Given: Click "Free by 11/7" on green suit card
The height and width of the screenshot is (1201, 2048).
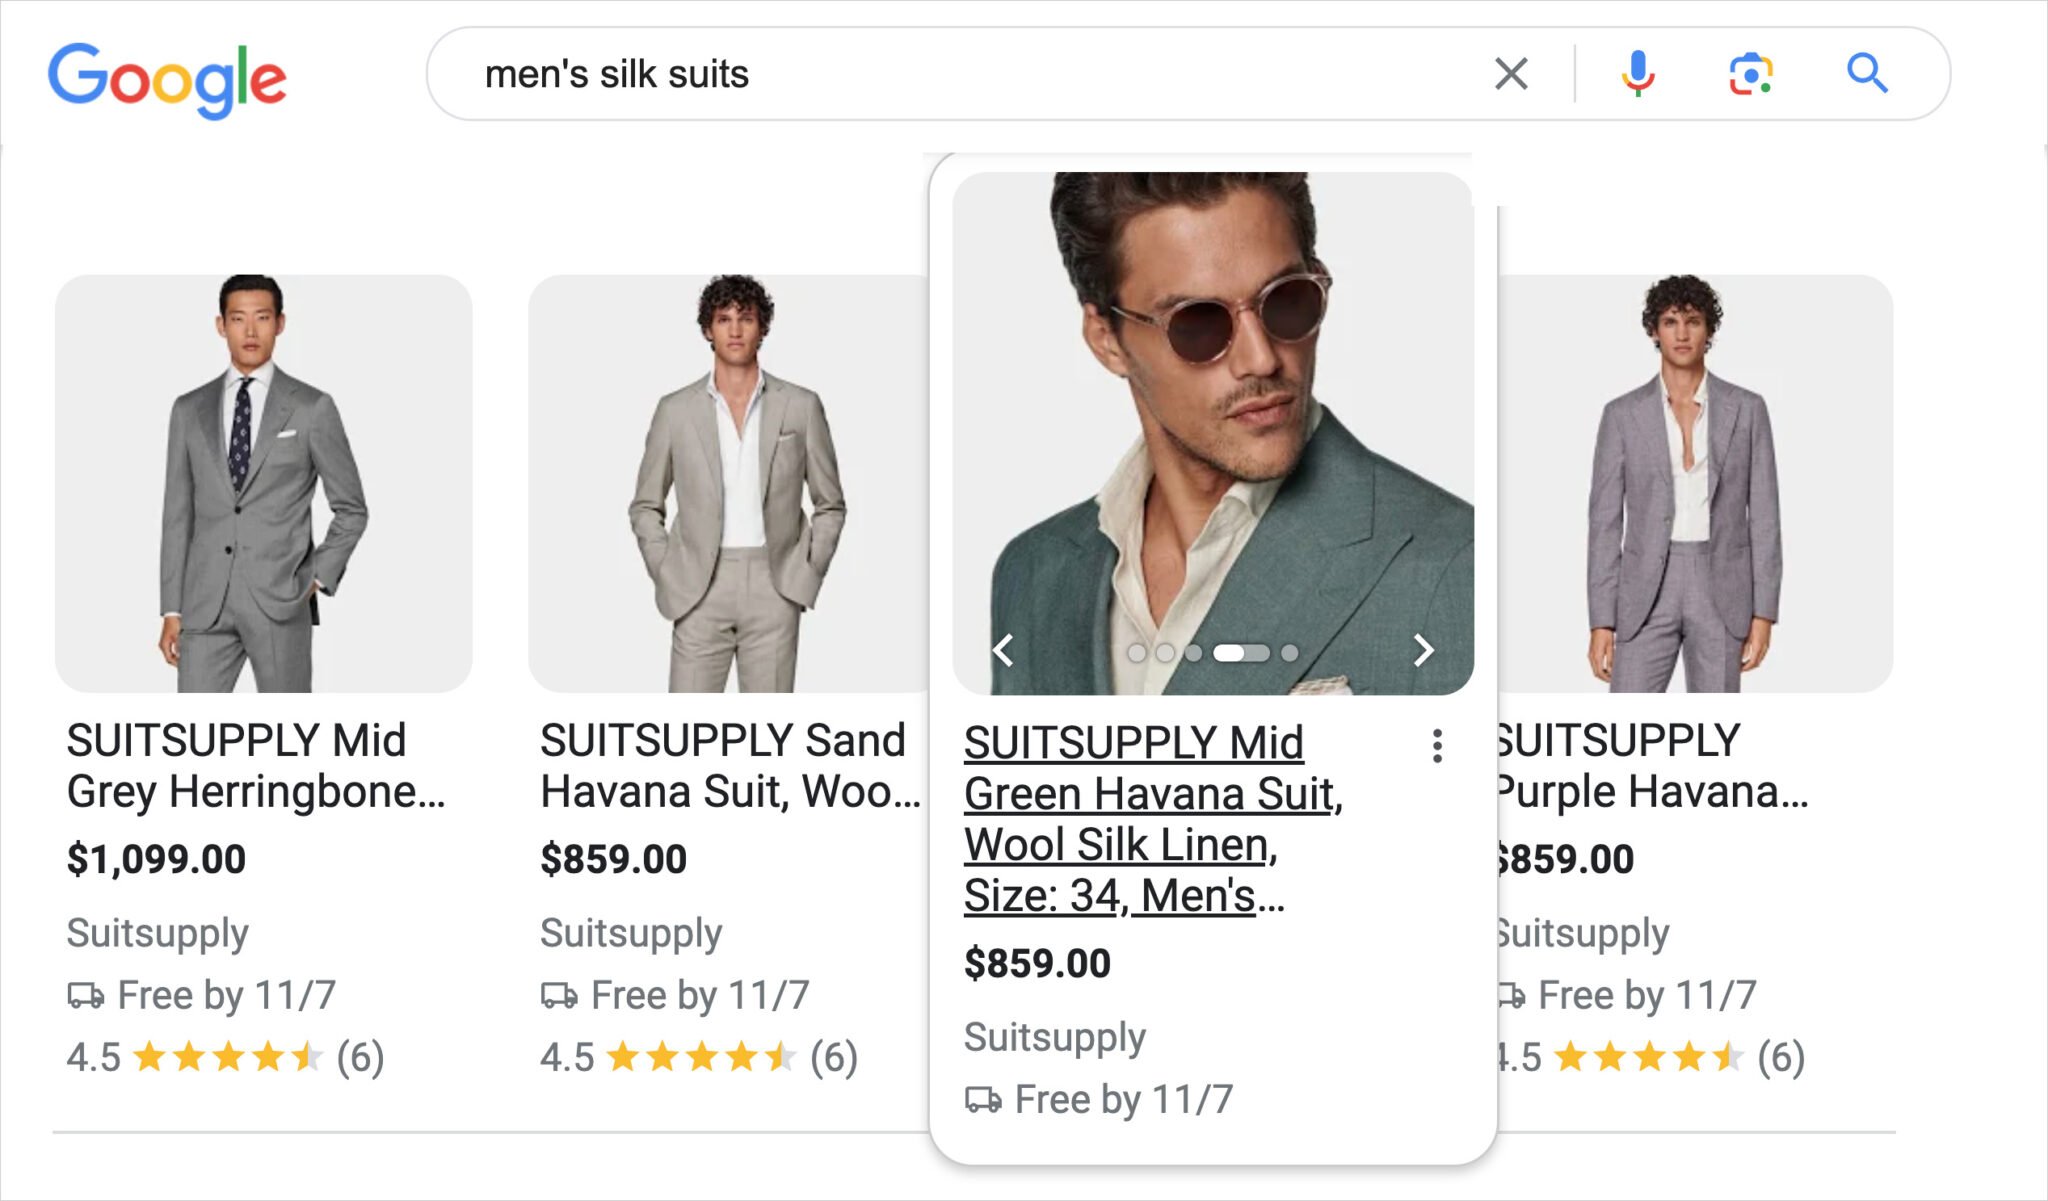Looking at the screenshot, I should 1123,1099.
